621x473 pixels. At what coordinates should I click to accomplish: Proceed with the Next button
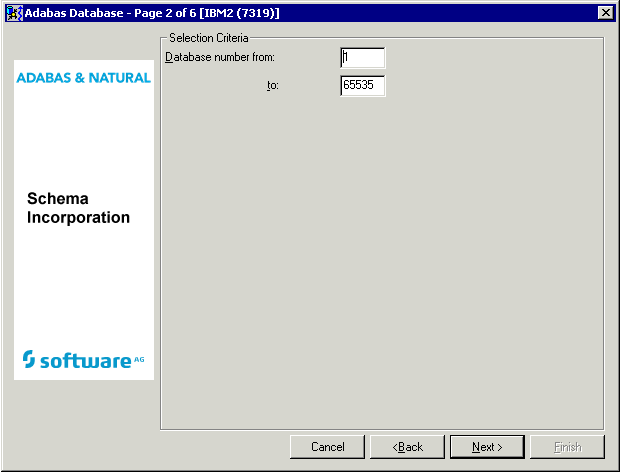487,447
